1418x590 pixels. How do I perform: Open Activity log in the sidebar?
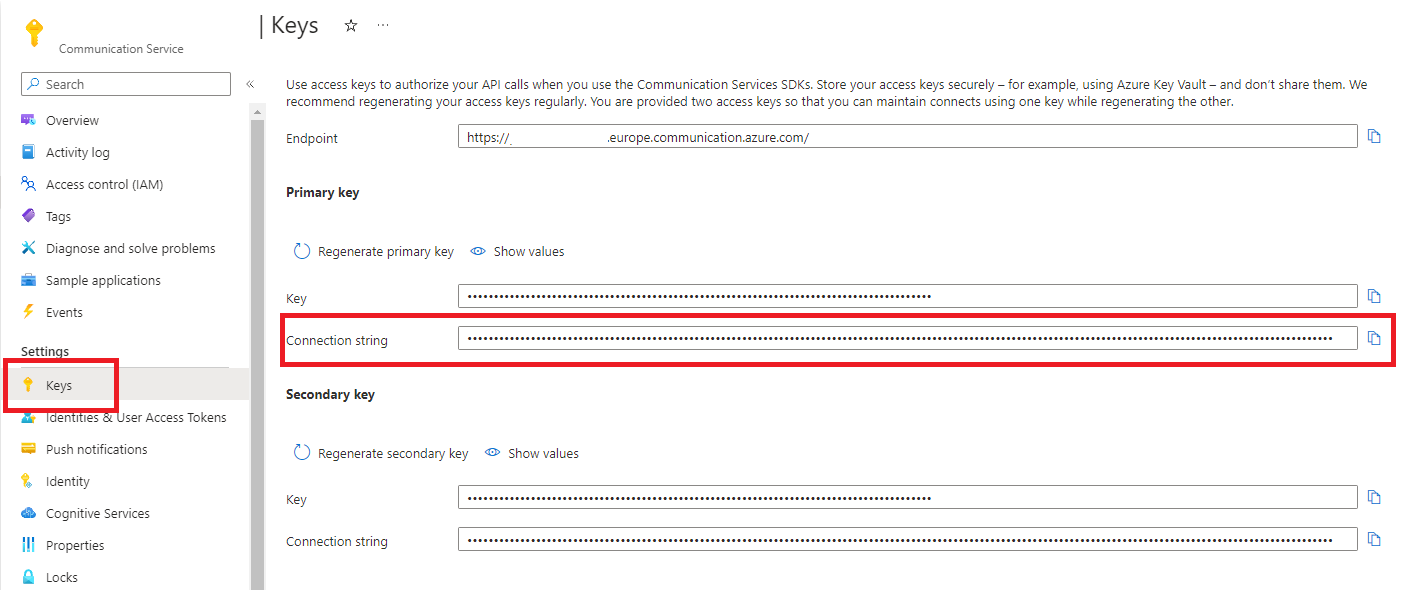point(78,153)
